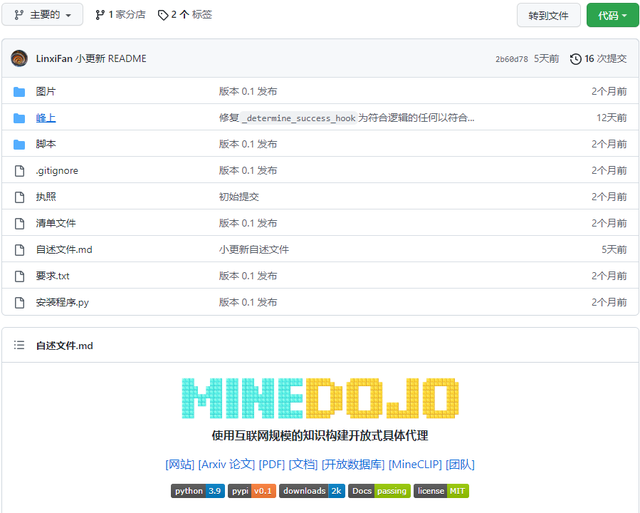Image resolution: width=640 pixels, height=513 pixels.
Task: Expand the green 代码 dropdown button
Action: point(612,16)
